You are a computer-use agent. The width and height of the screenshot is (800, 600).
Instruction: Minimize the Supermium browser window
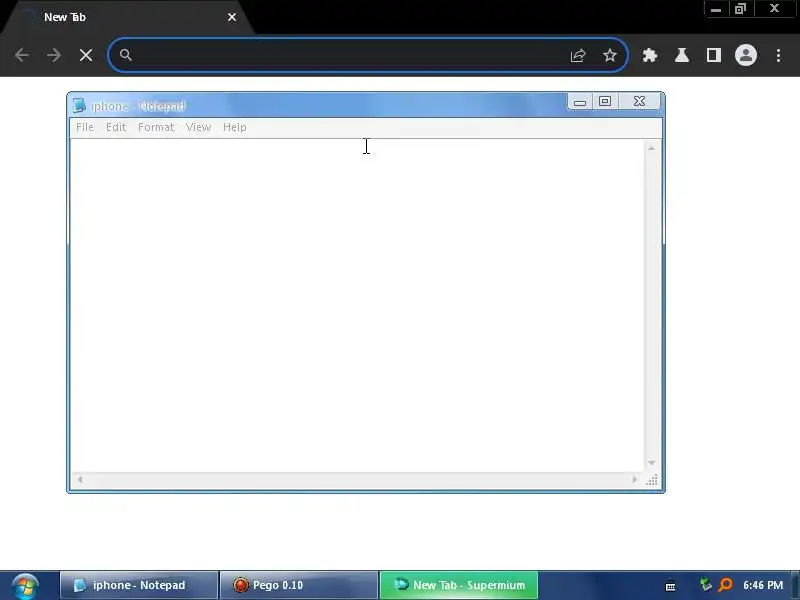coord(716,9)
